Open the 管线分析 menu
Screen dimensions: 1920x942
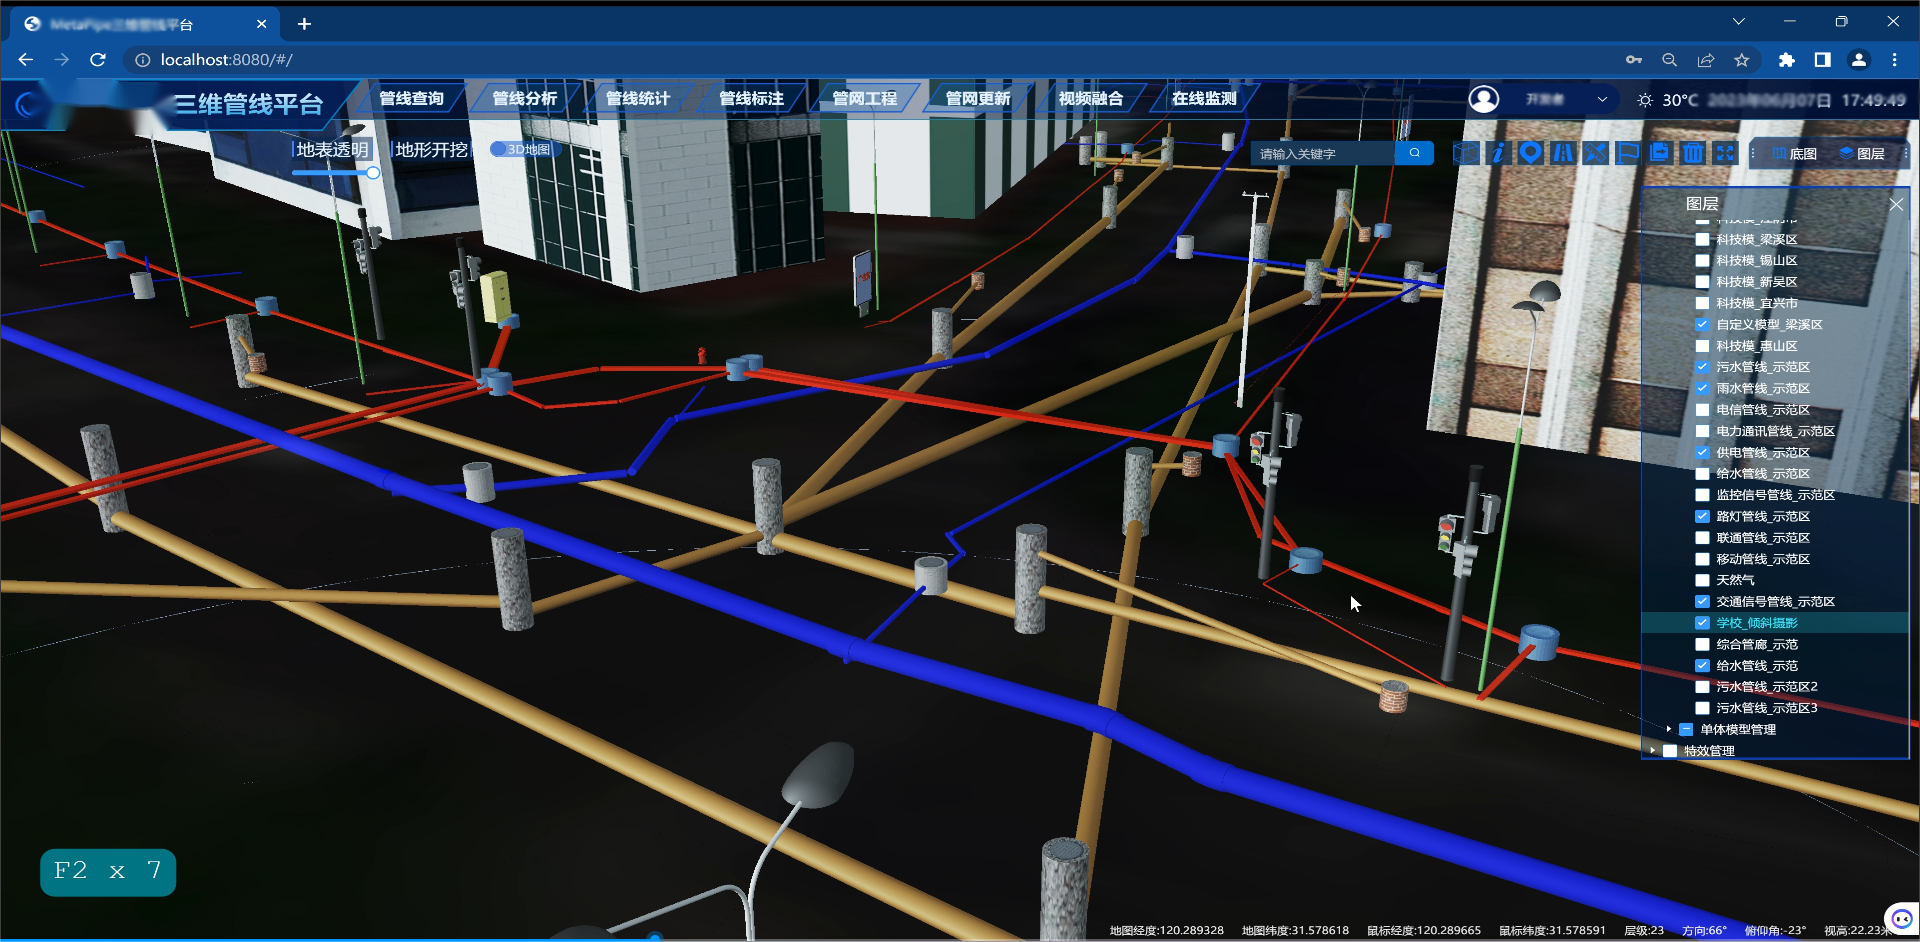(525, 98)
